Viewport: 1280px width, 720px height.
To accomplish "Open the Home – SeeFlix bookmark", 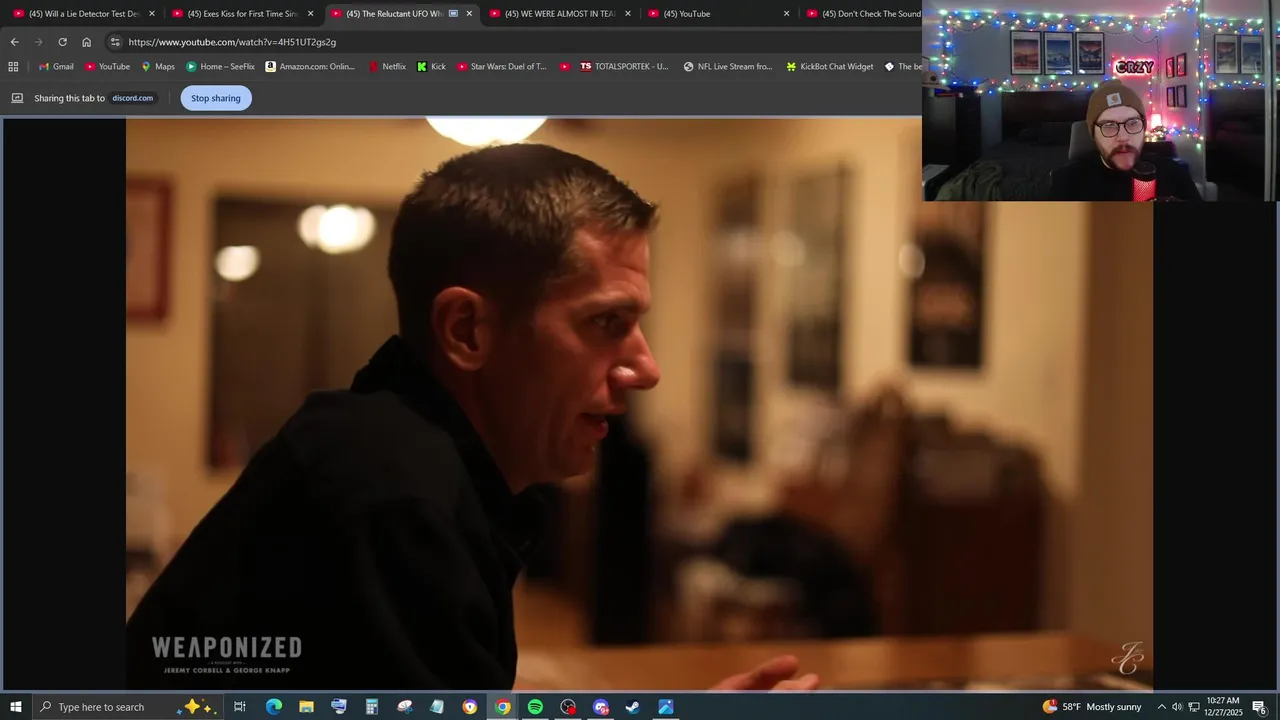I will (x=220, y=67).
